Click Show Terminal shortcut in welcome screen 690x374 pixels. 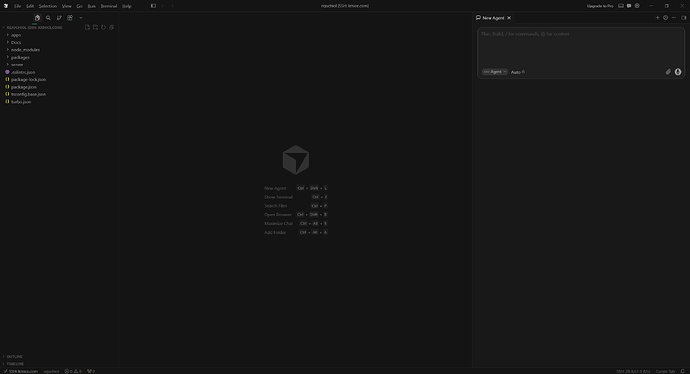pos(296,197)
